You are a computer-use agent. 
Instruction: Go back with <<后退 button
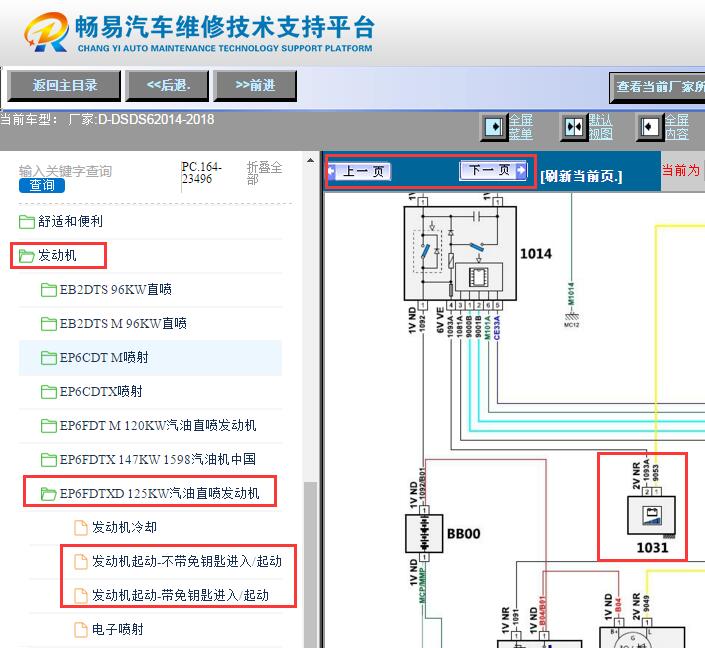point(168,85)
